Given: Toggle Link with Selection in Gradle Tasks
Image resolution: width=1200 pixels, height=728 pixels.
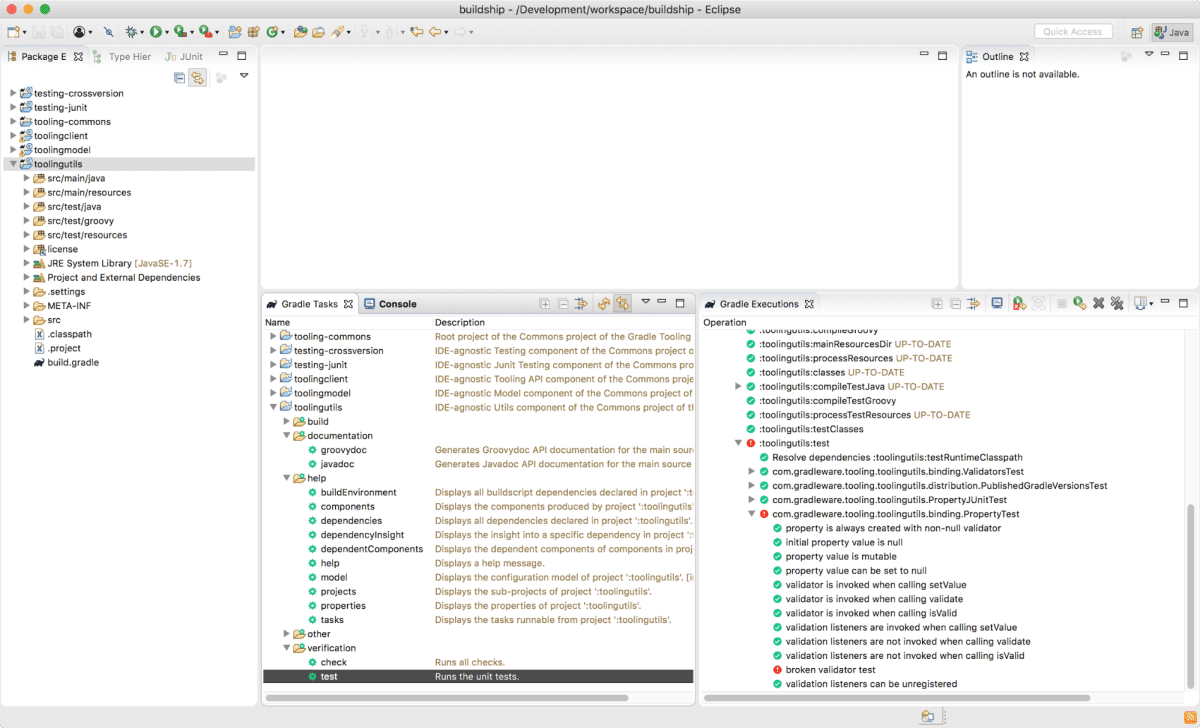Looking at the screenshot, I should (x=623, y=304).
